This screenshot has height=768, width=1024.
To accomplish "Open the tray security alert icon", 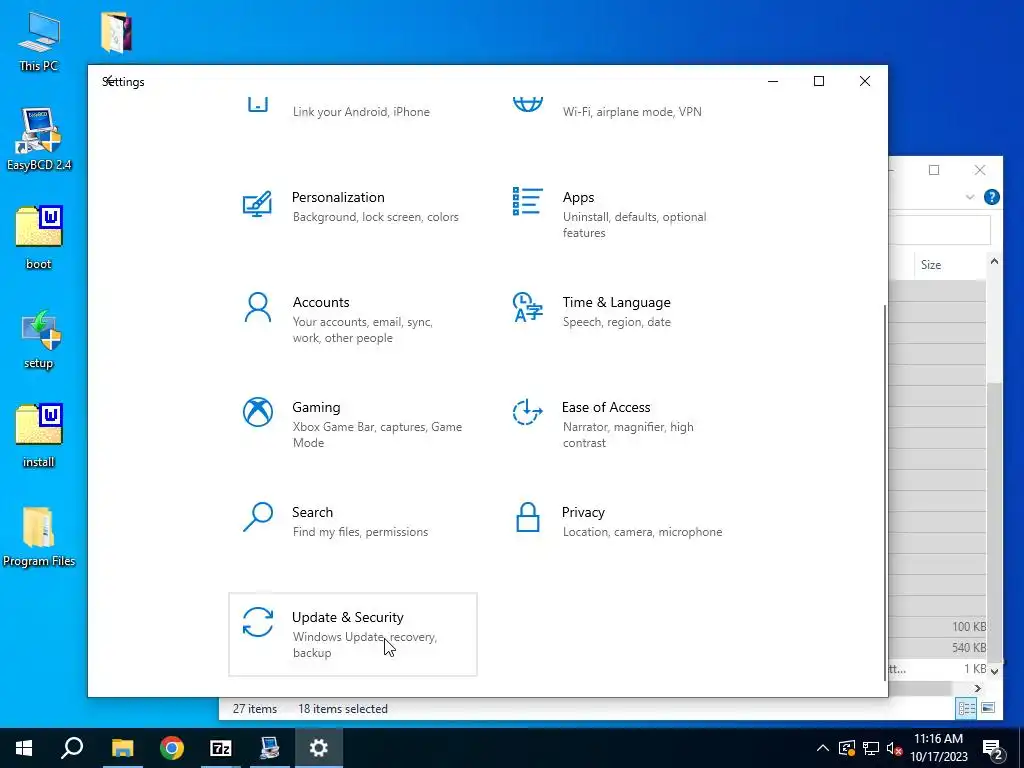I will [x=846, y=748].
